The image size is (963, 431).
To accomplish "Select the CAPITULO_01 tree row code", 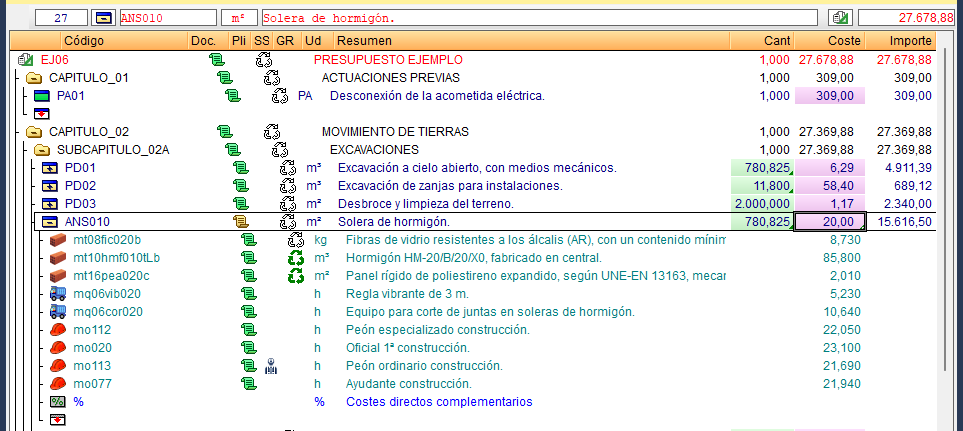I will (88, 78).
